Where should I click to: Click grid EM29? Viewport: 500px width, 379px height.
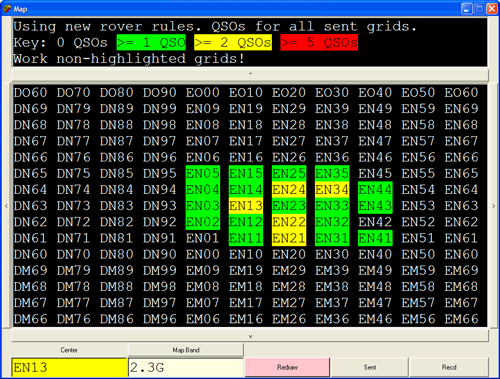coord(289,271)
